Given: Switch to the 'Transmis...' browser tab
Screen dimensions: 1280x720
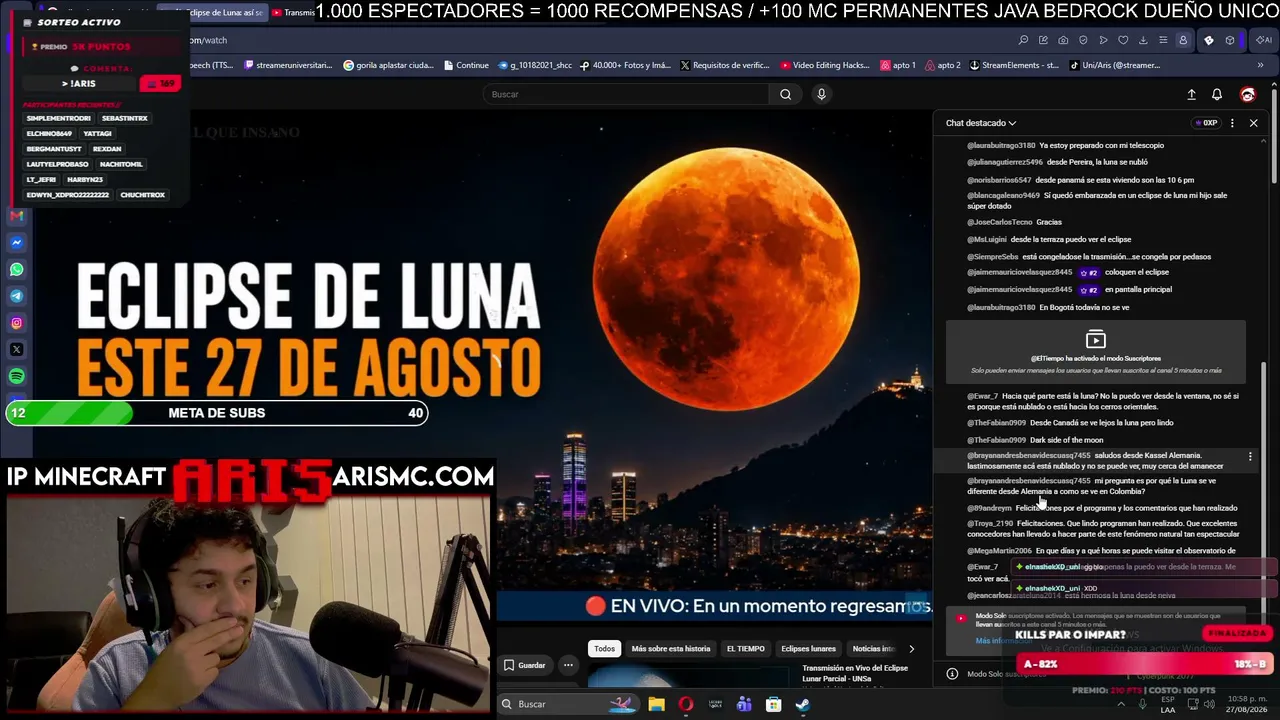Looking at the screenshot, I should click(x=293, y=12).
